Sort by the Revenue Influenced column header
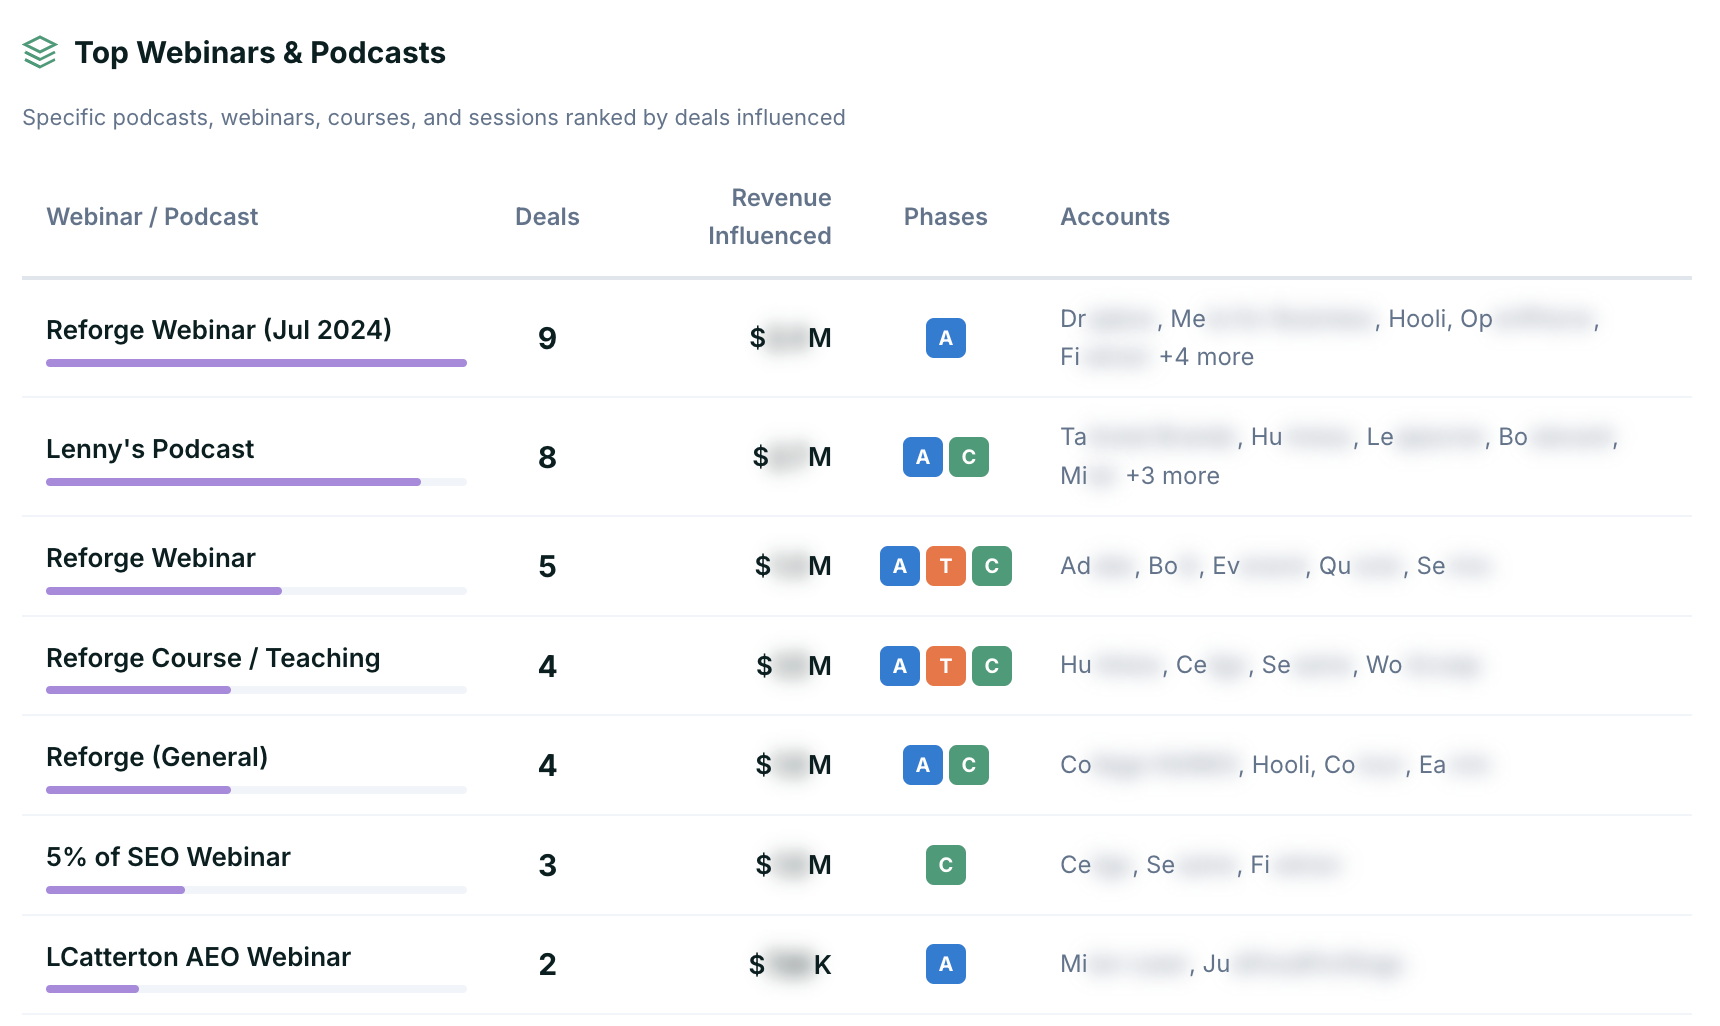1720x1026 pixels. [x=770, y=217]
